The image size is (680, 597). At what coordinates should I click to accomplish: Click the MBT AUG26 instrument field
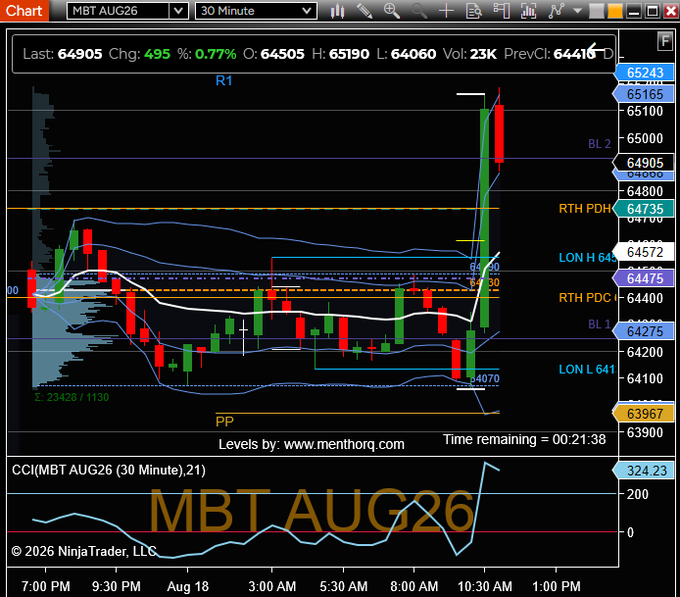118,11
